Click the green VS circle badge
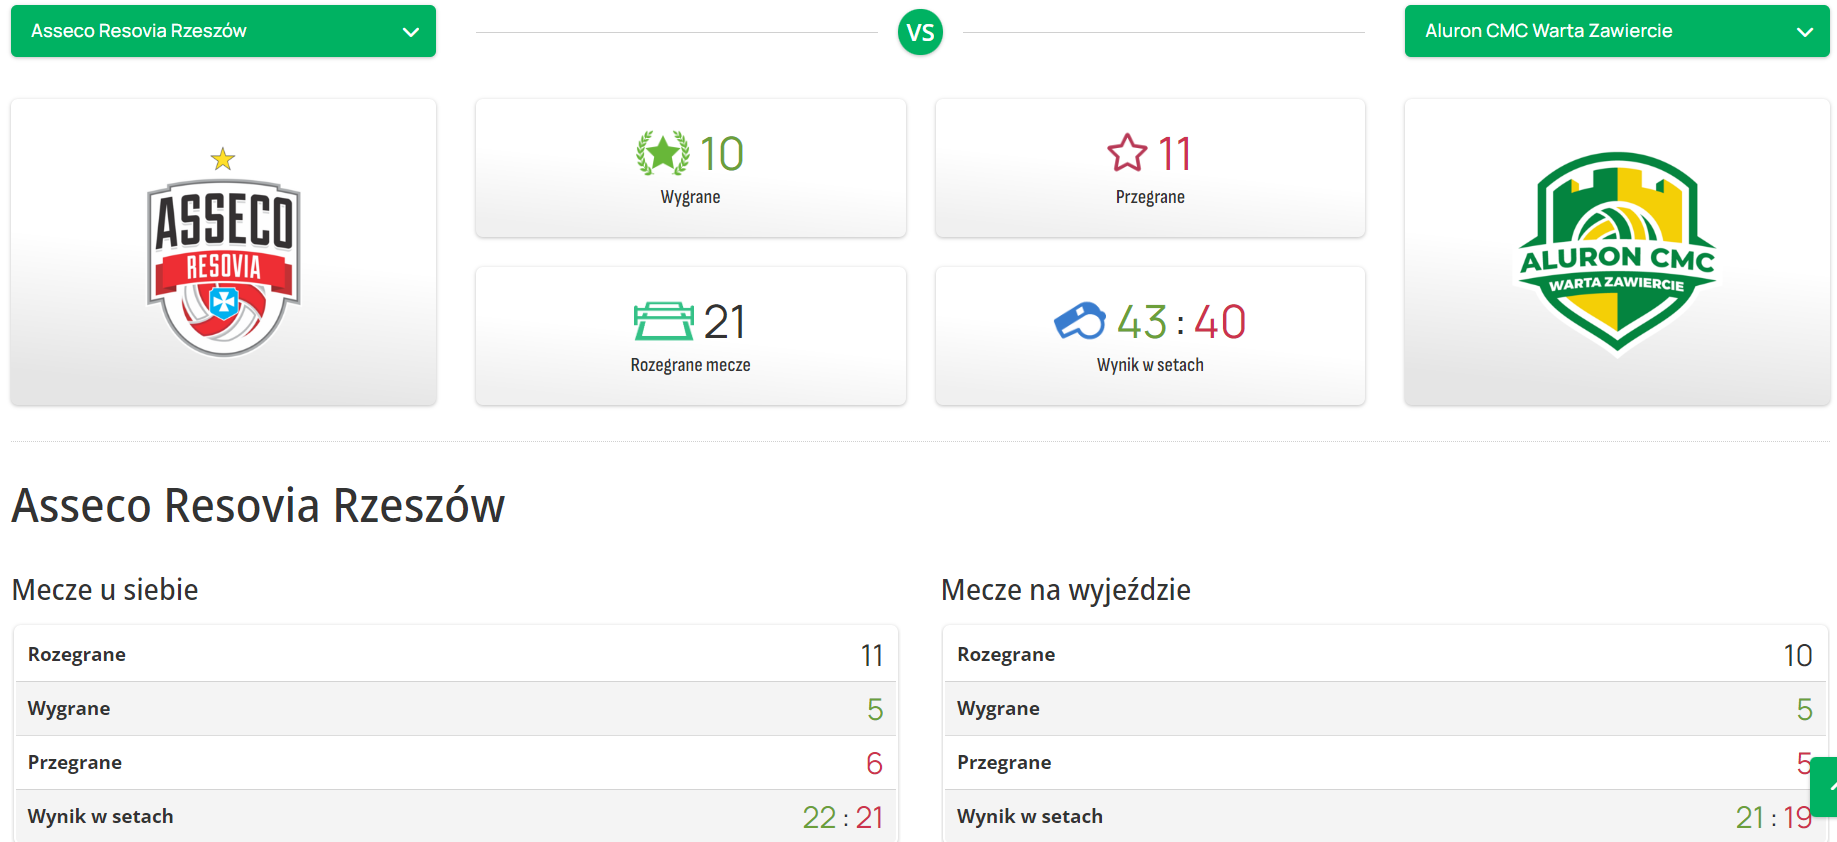 coord(920,32)
